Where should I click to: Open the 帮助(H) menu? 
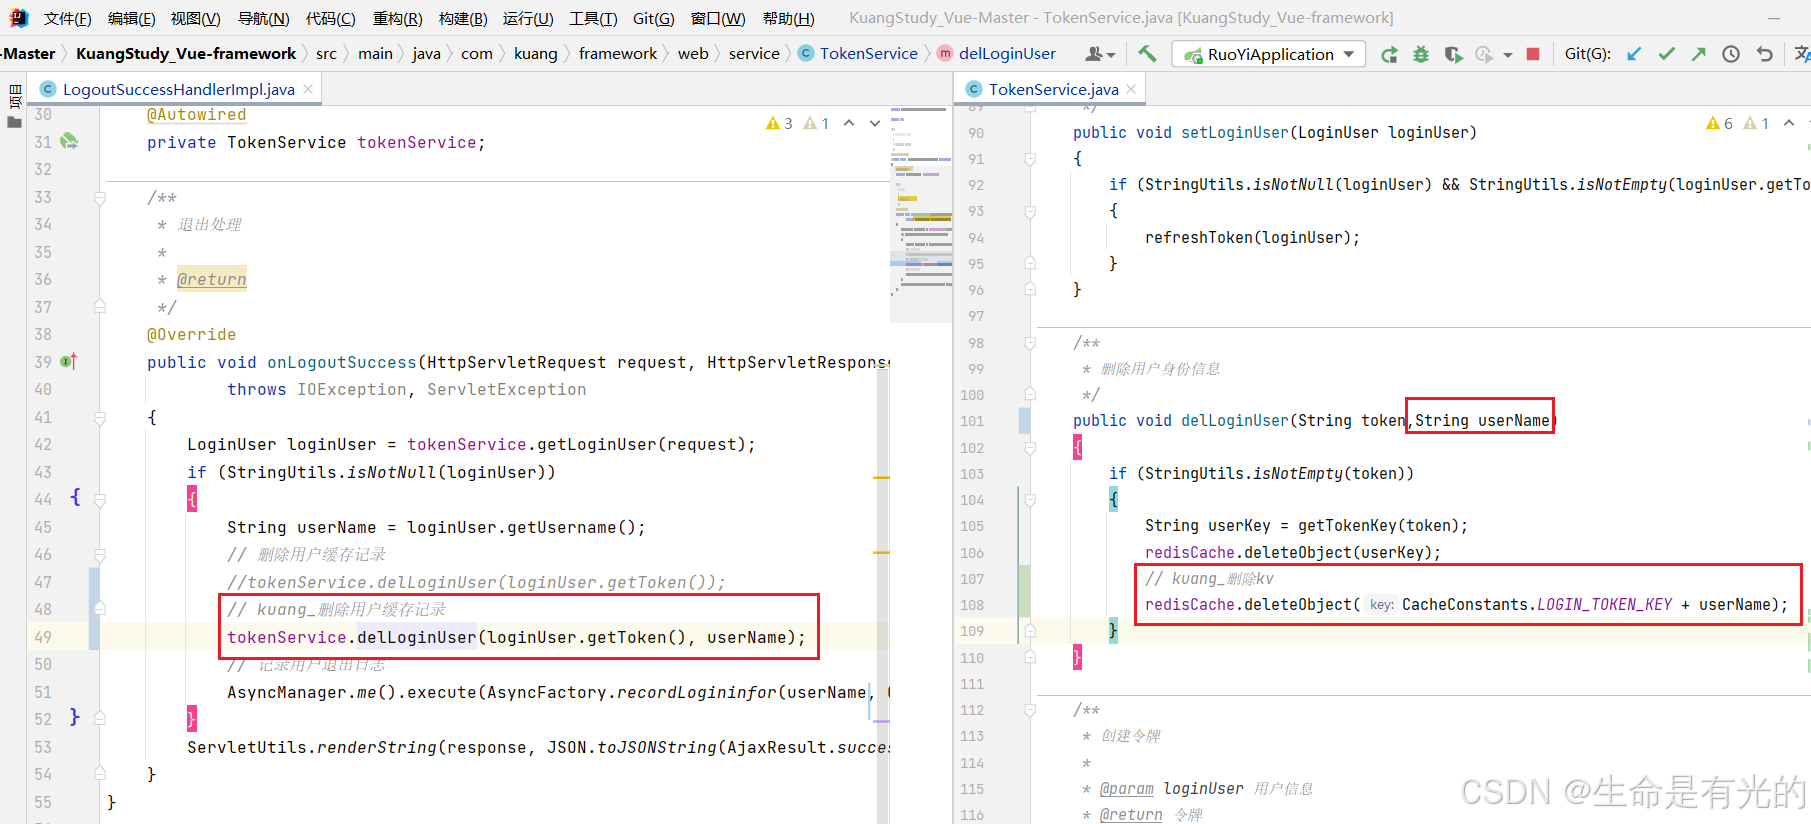tap(788, 18)
